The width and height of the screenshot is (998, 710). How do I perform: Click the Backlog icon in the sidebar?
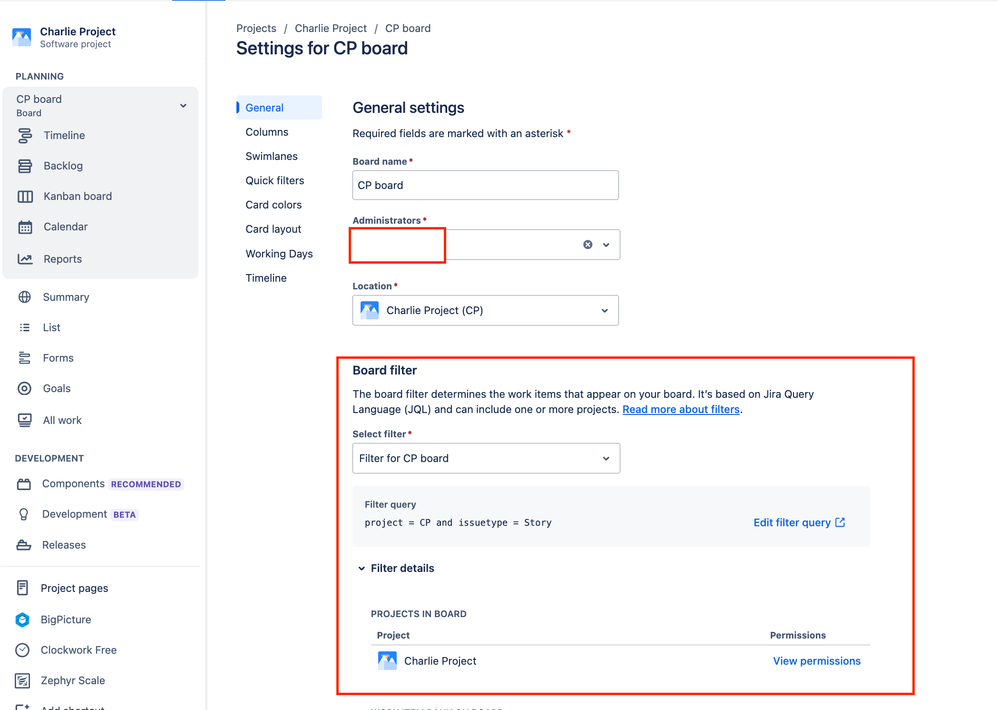tap(25, 166)
